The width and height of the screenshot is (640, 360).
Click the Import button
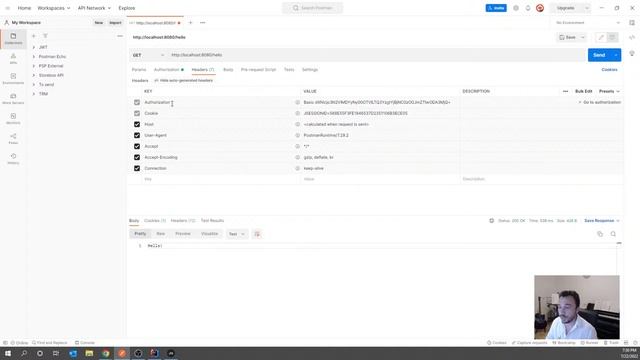pos(115,23)
